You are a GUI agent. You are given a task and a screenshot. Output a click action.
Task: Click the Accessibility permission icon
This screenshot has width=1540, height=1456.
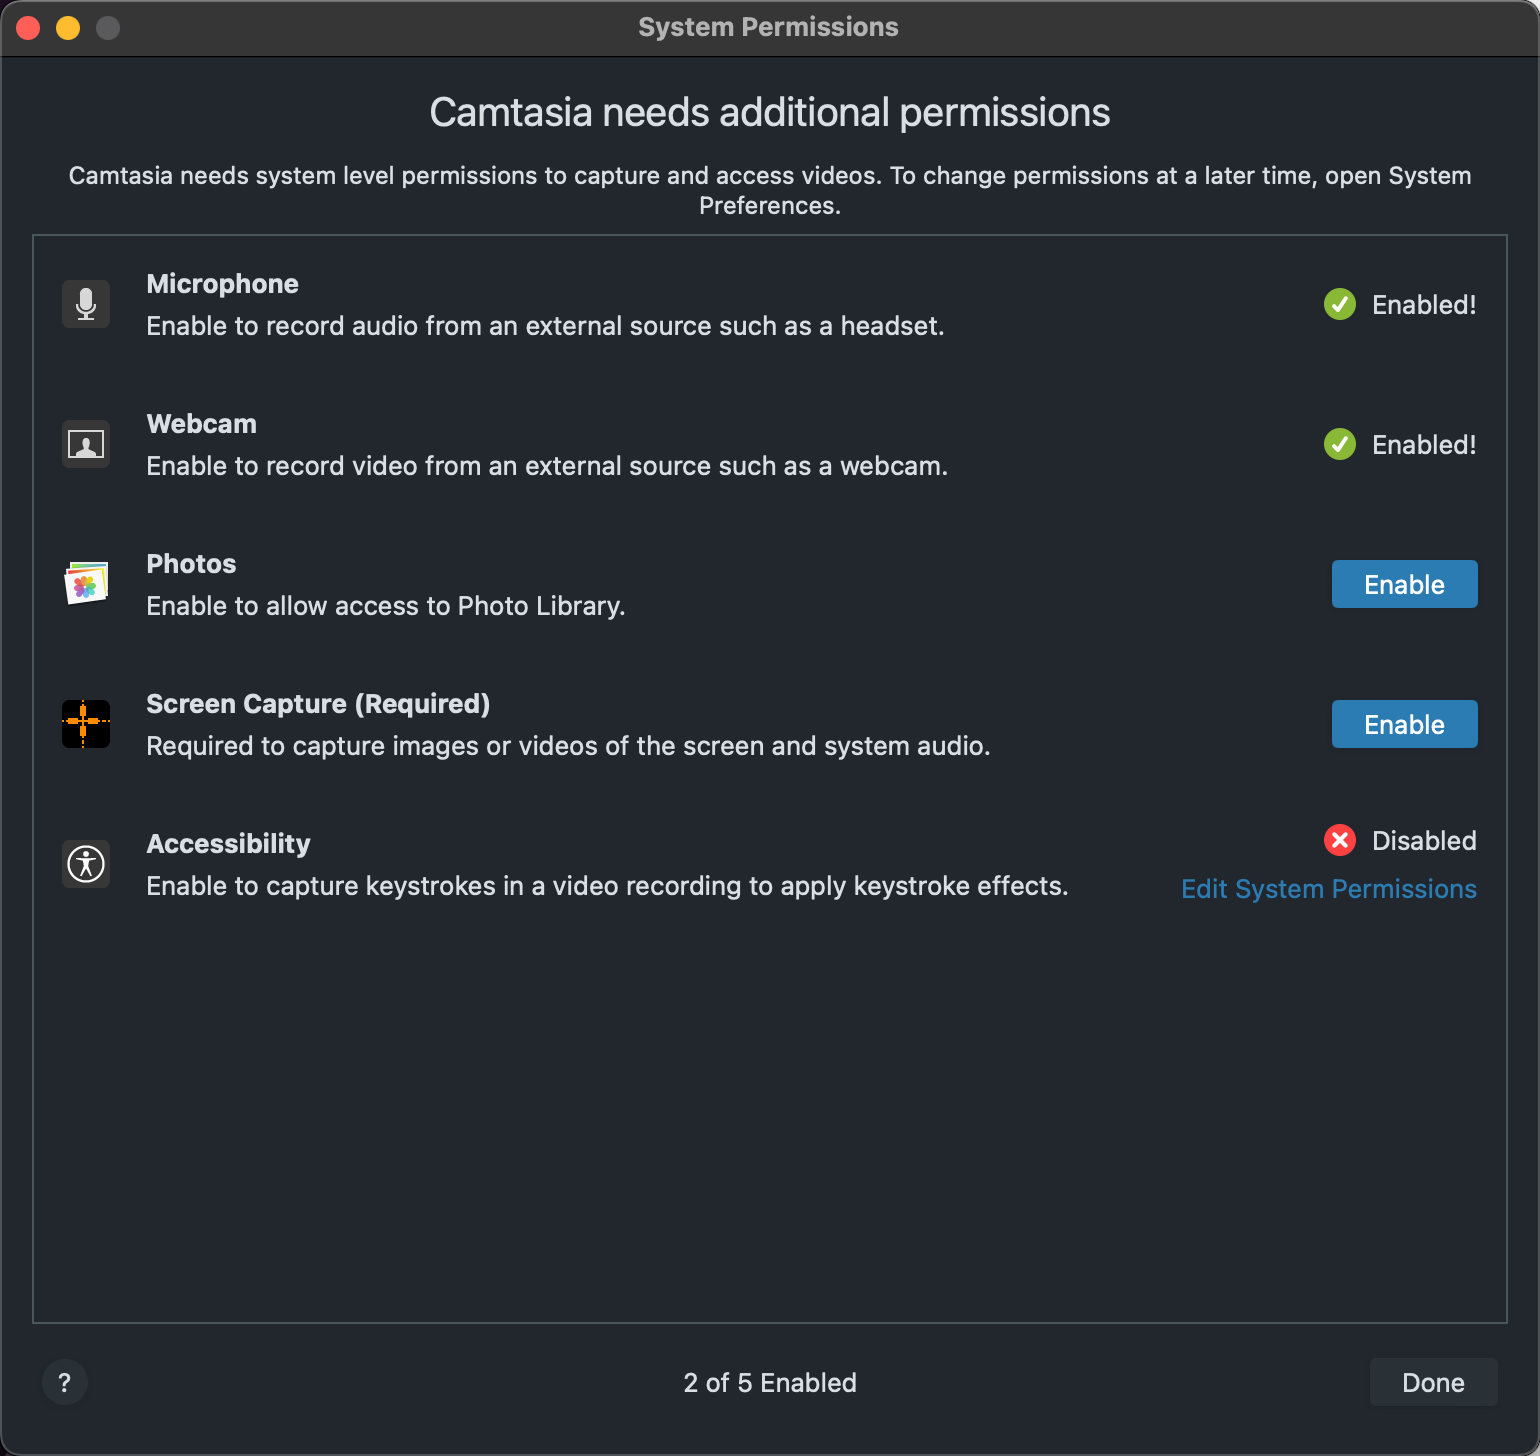pos(86,864)
